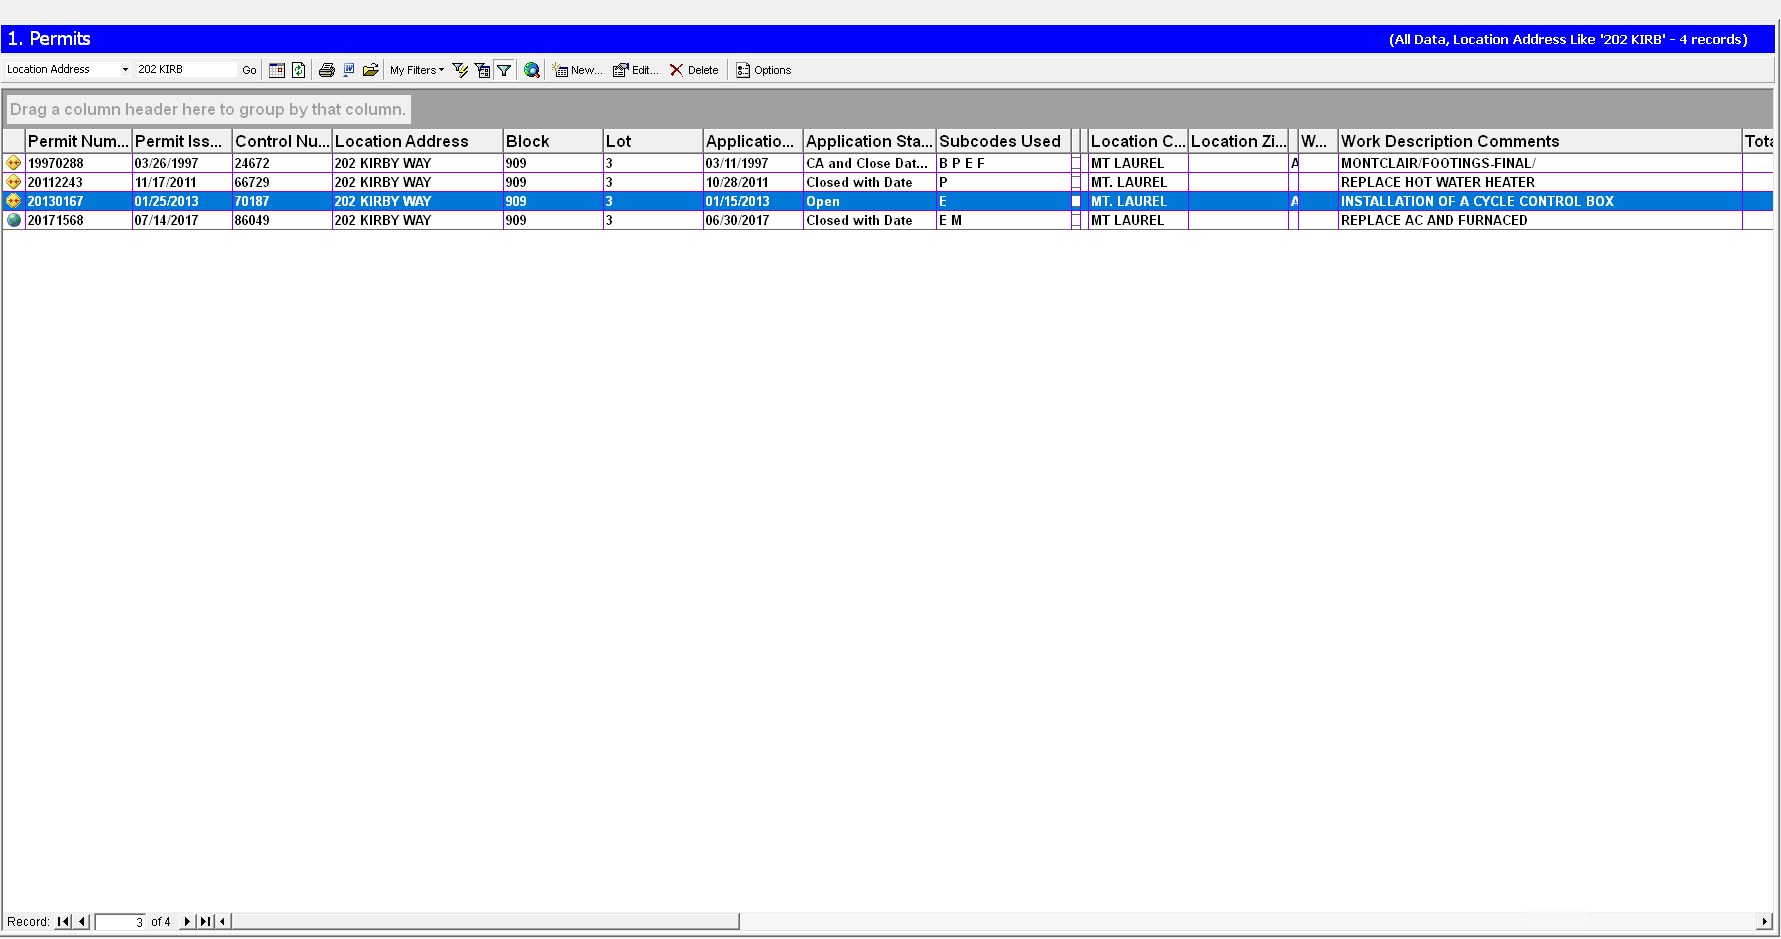Viewport: 1781px width, 939px height.
Task: Sort by Permit Number column header
Action: pyautogui.click(x=78, y=141)
